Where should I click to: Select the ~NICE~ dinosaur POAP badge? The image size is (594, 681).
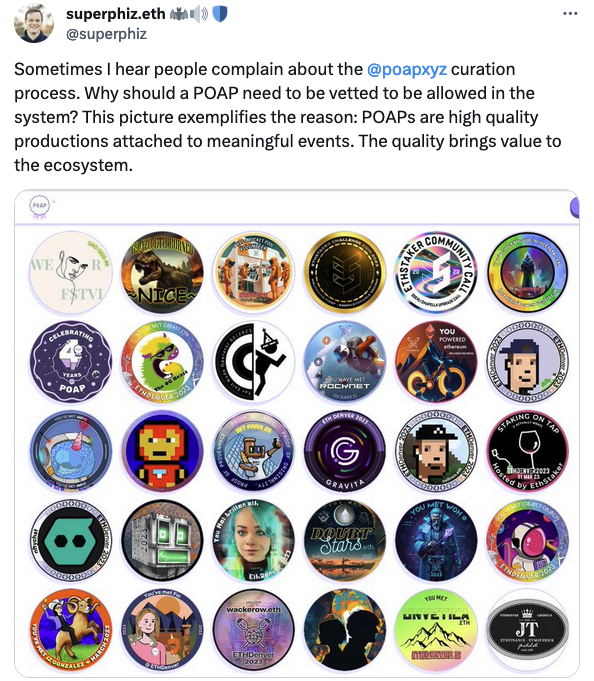coord(162,272)
